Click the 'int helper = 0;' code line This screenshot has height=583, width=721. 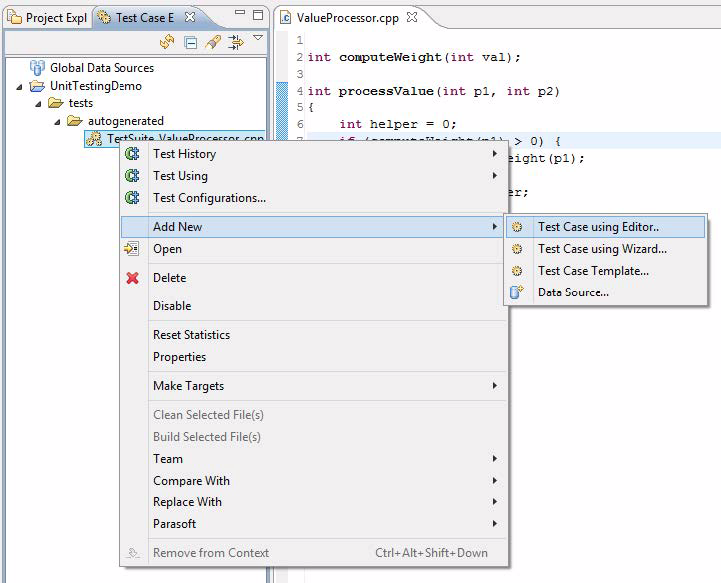[x=398, y=124]
